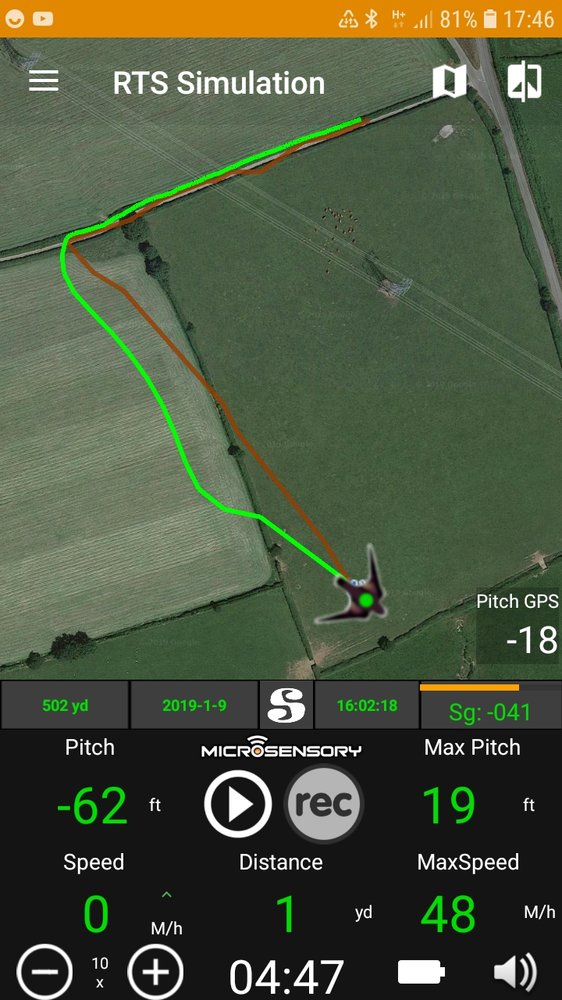
Task: Tap the S logo icon
Action: point(286,705)
